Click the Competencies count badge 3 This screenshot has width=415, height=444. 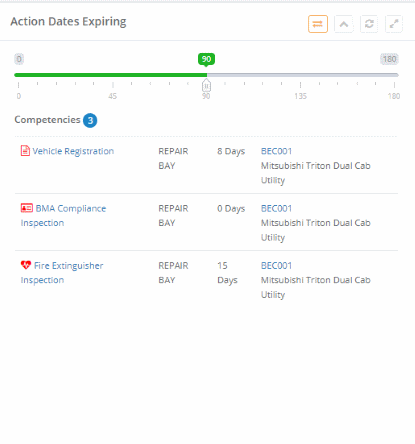90,120
